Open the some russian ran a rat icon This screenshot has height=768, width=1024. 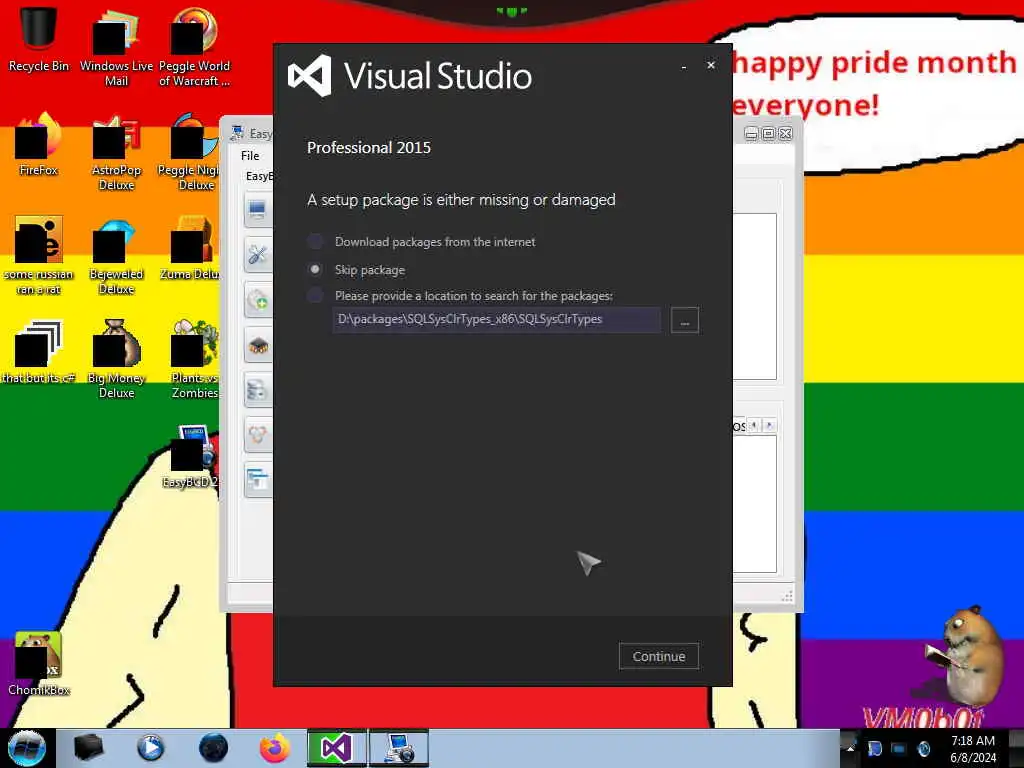[39, 255]
